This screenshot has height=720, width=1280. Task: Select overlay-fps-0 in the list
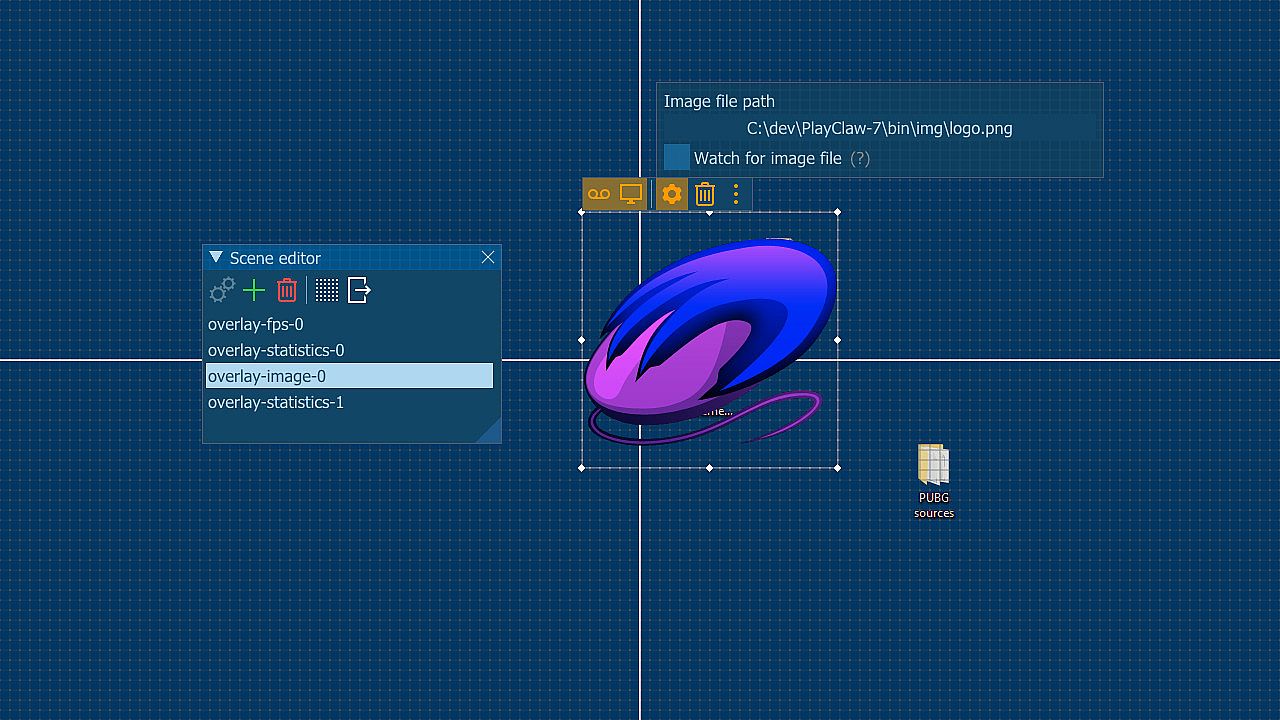click(255, 324)
